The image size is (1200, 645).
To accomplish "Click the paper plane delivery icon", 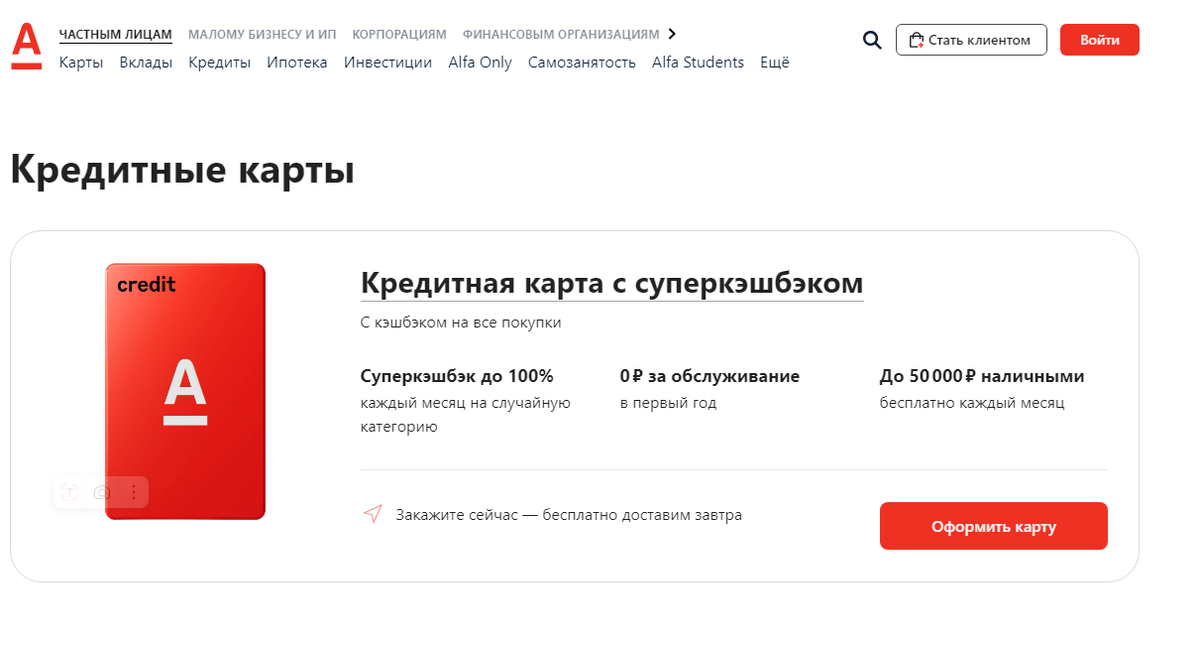I will point(373,513).
